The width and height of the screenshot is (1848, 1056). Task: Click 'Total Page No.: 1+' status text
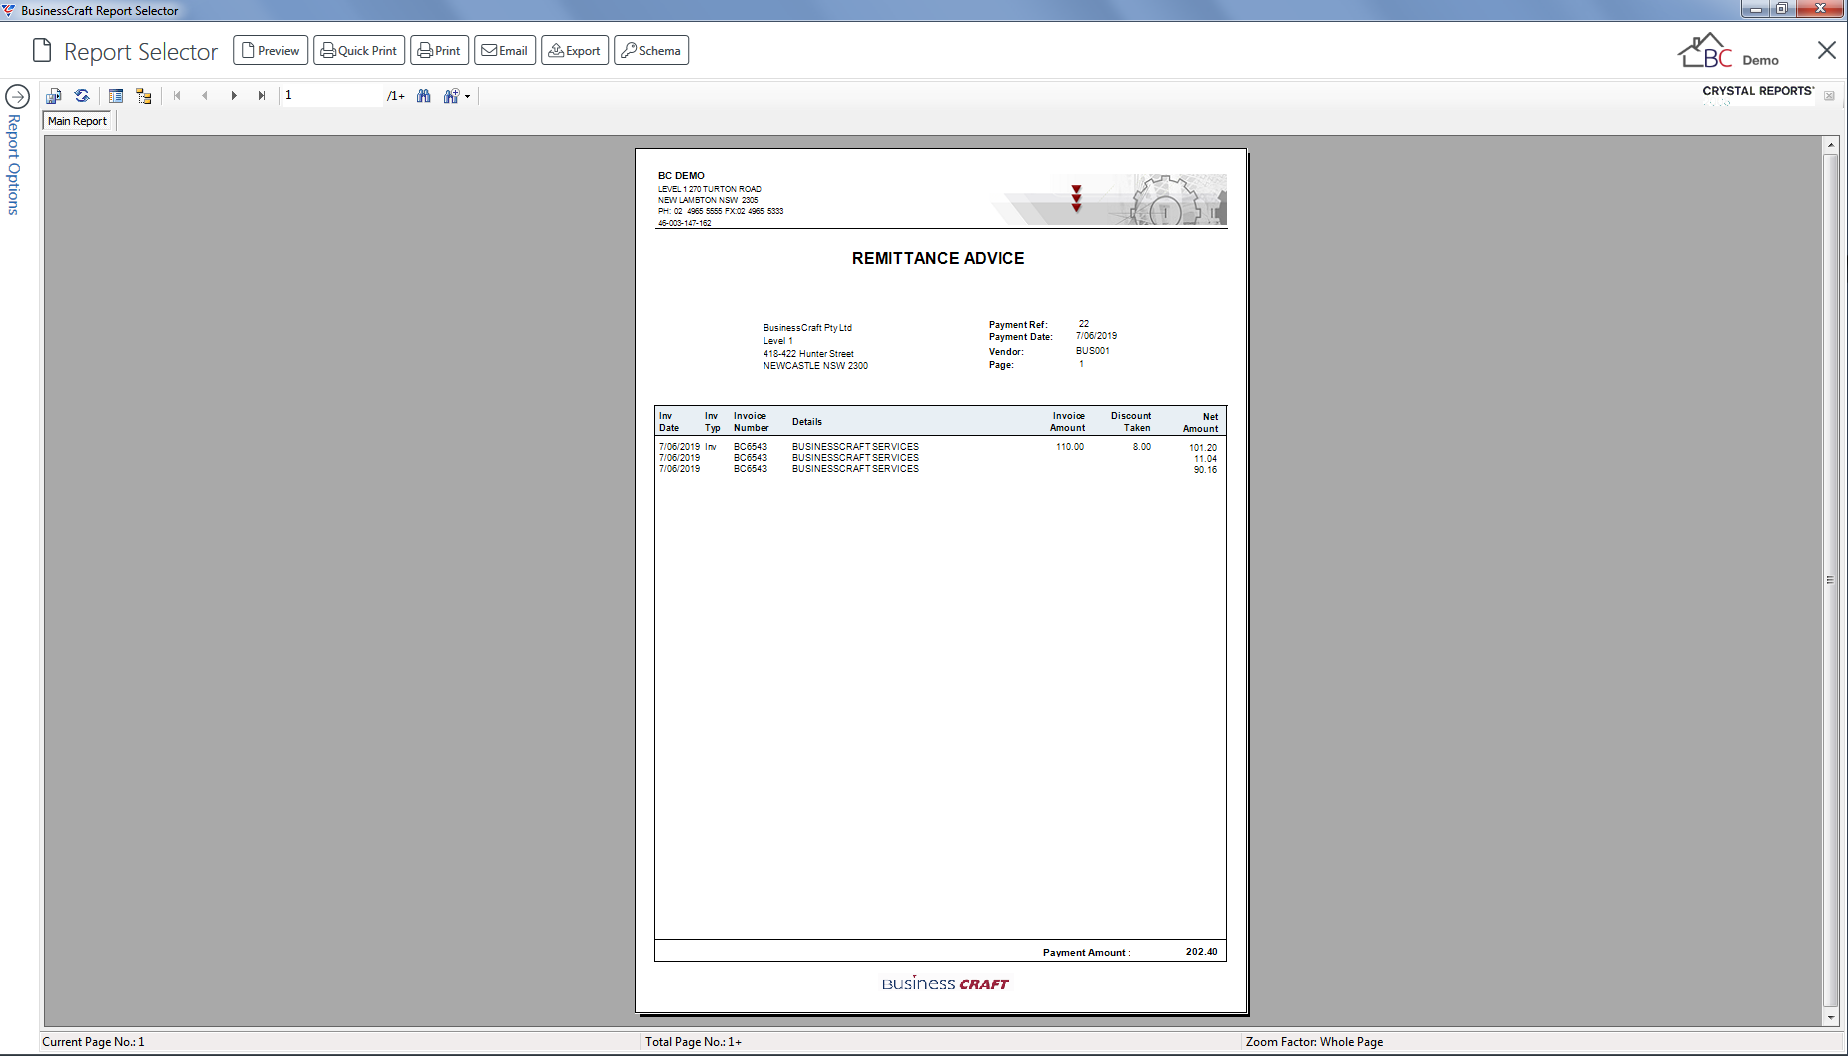(693, 1042)
